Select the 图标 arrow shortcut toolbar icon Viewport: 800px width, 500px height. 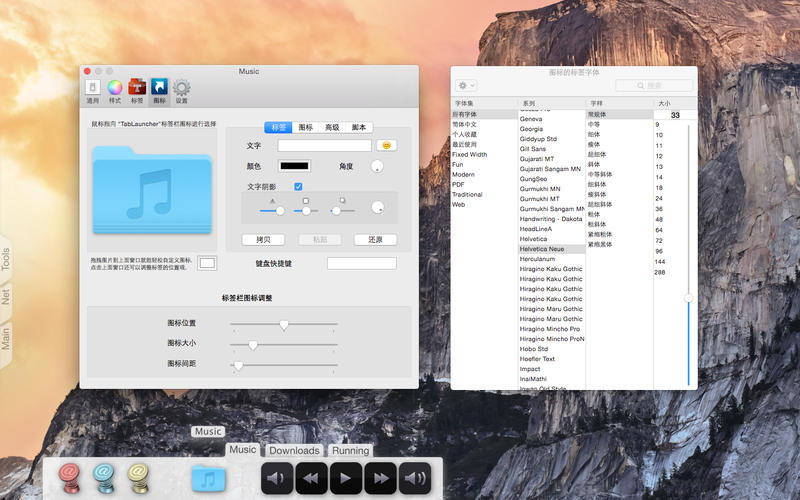(x=159, y=91)
